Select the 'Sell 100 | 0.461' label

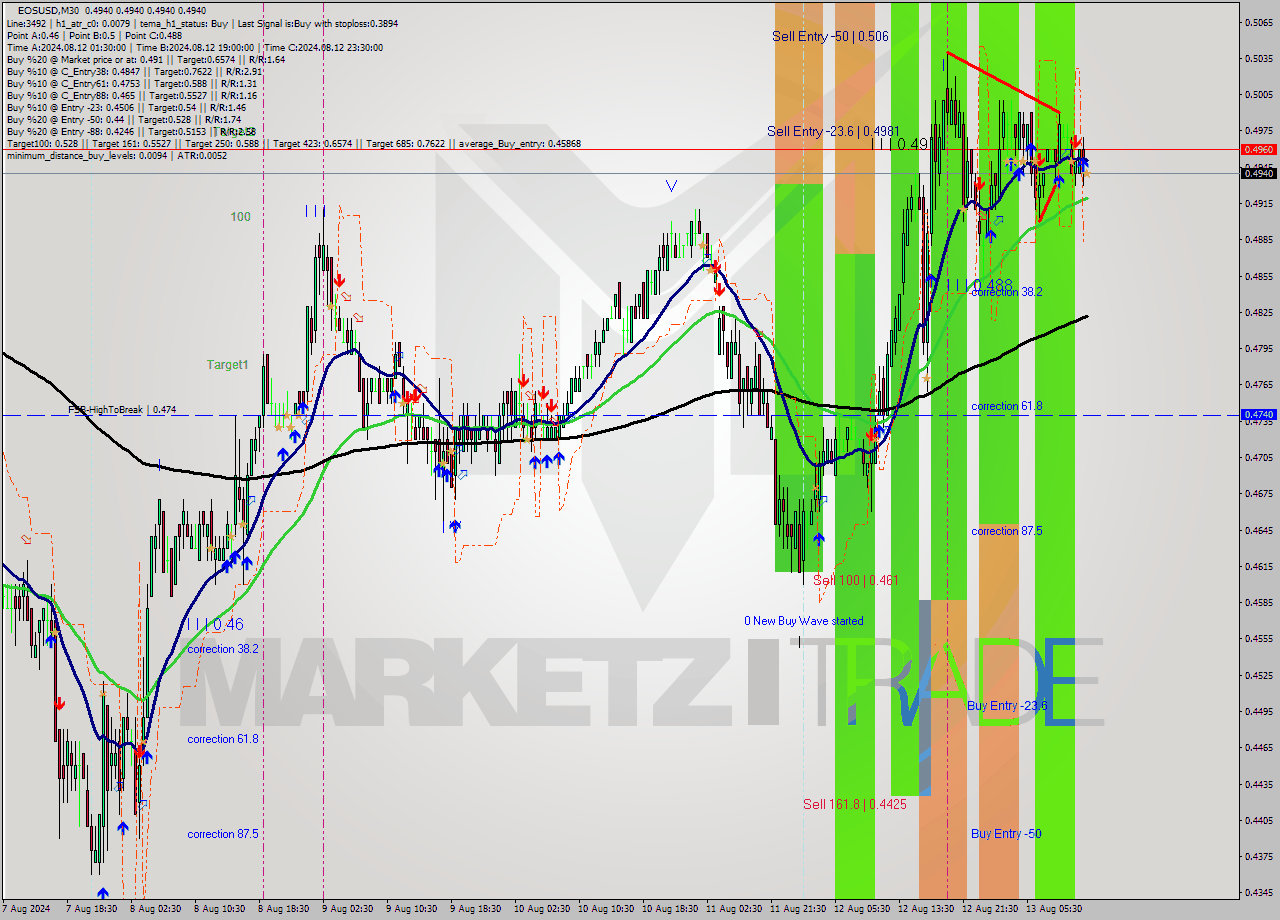point(855,580)
